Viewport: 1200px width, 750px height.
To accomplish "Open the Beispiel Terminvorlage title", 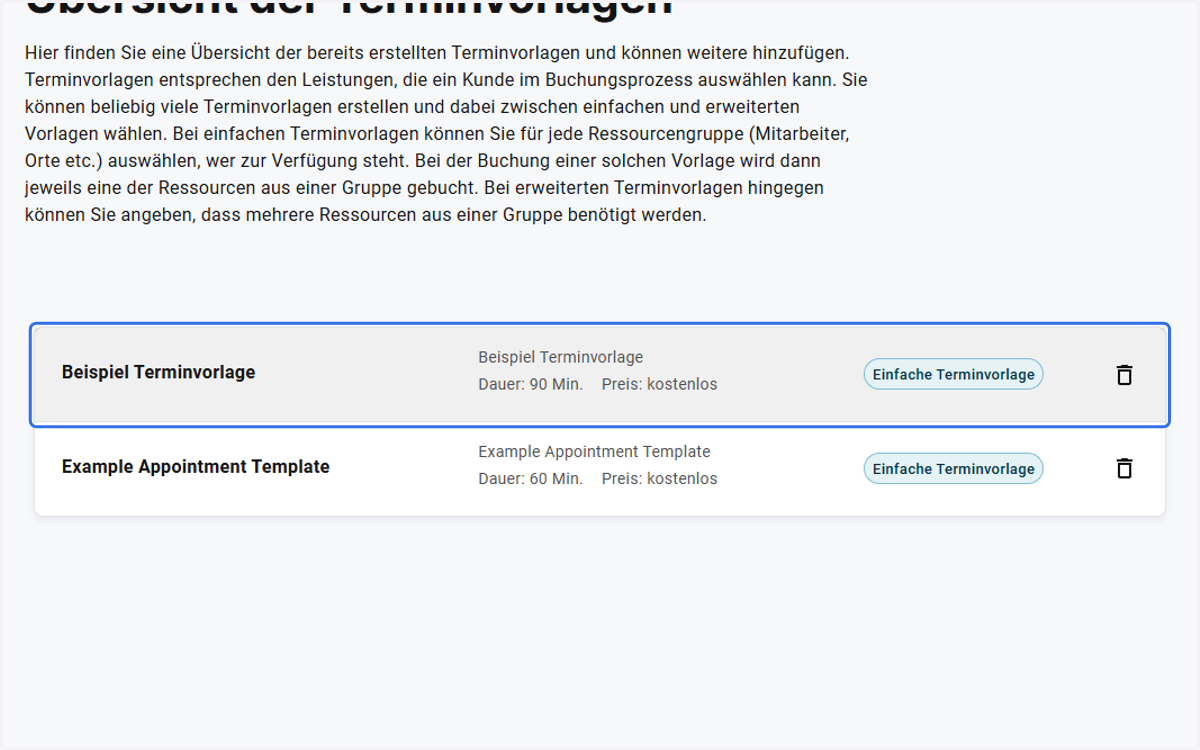I will coord(158,372).
